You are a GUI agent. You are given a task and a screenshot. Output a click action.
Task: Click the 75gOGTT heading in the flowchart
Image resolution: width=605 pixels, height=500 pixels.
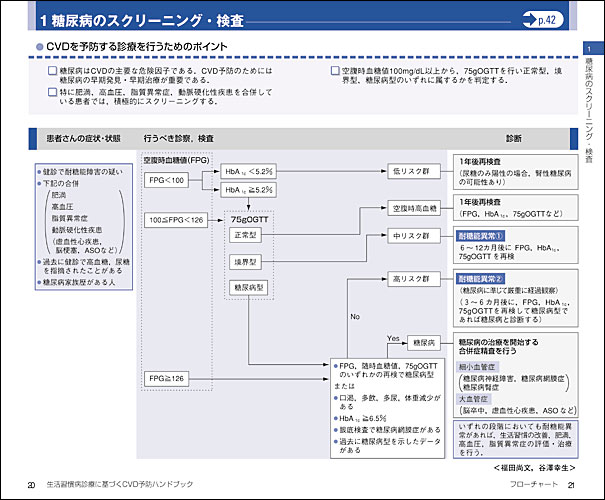[248, 218]
